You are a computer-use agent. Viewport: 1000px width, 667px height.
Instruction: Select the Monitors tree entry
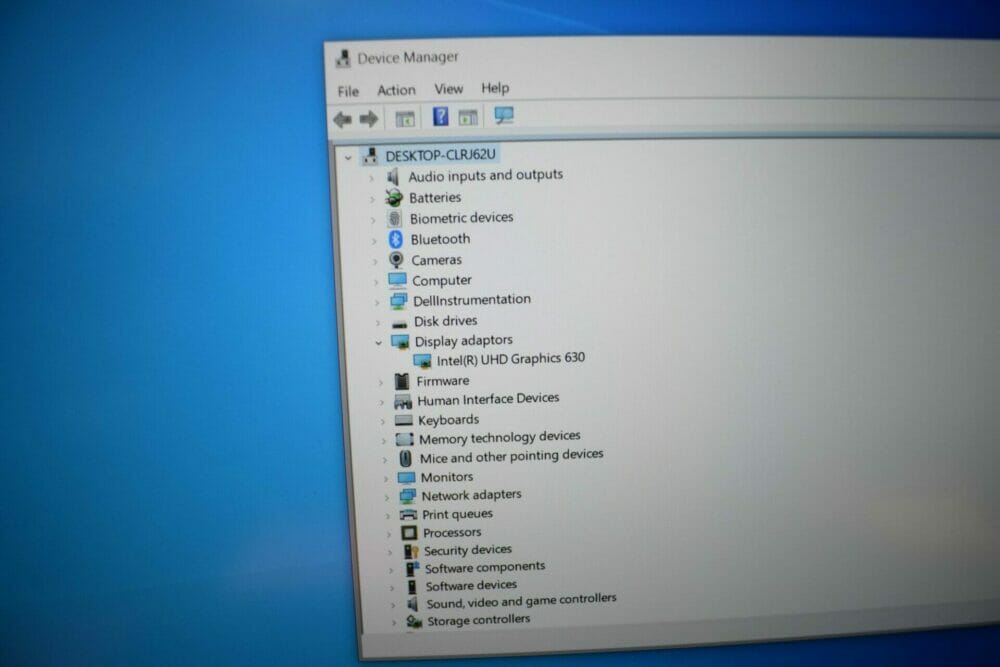446,477
